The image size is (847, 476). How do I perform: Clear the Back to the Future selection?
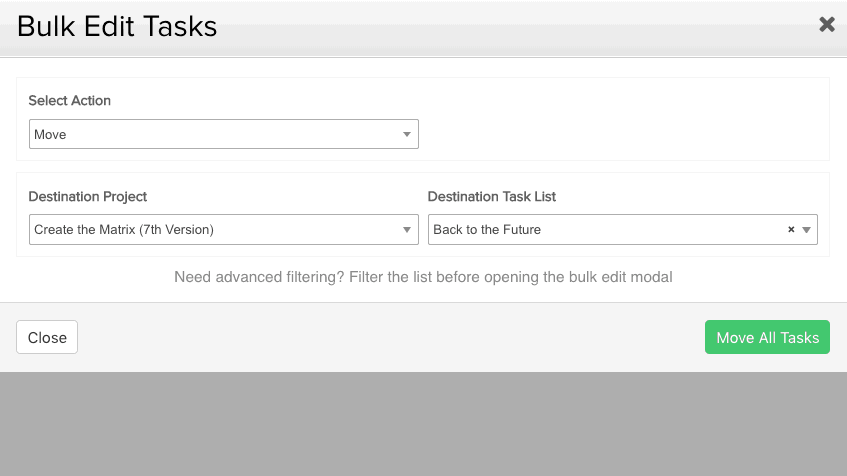coord(791,230)
